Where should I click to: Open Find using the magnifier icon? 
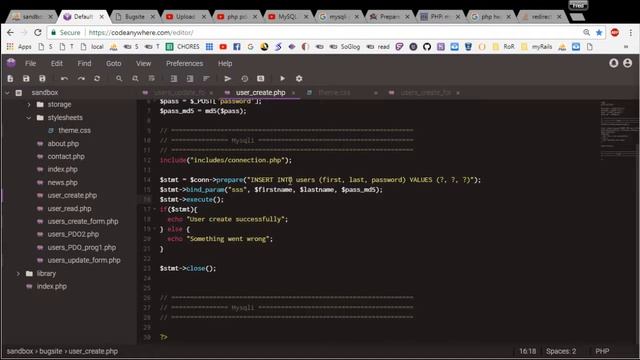[119, 78]
